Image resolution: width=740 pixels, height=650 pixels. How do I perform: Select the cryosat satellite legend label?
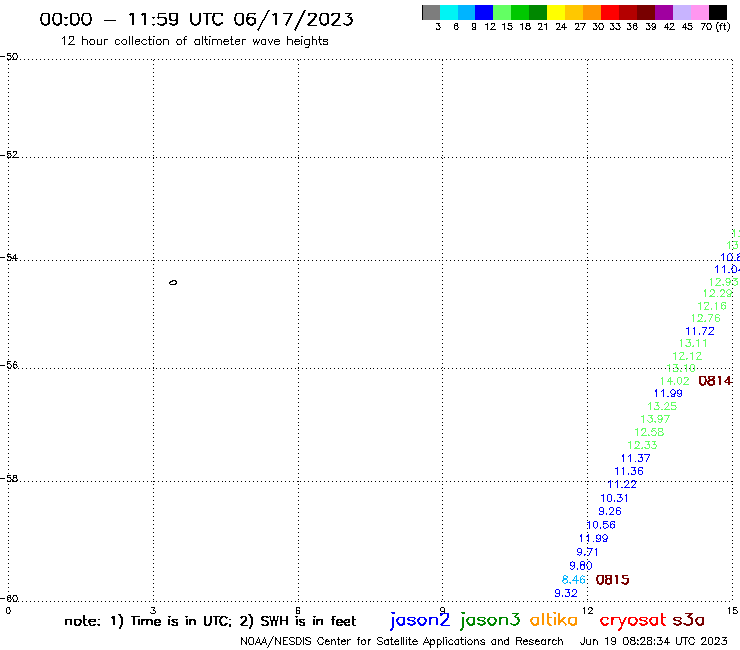click(x=633, y=621)
